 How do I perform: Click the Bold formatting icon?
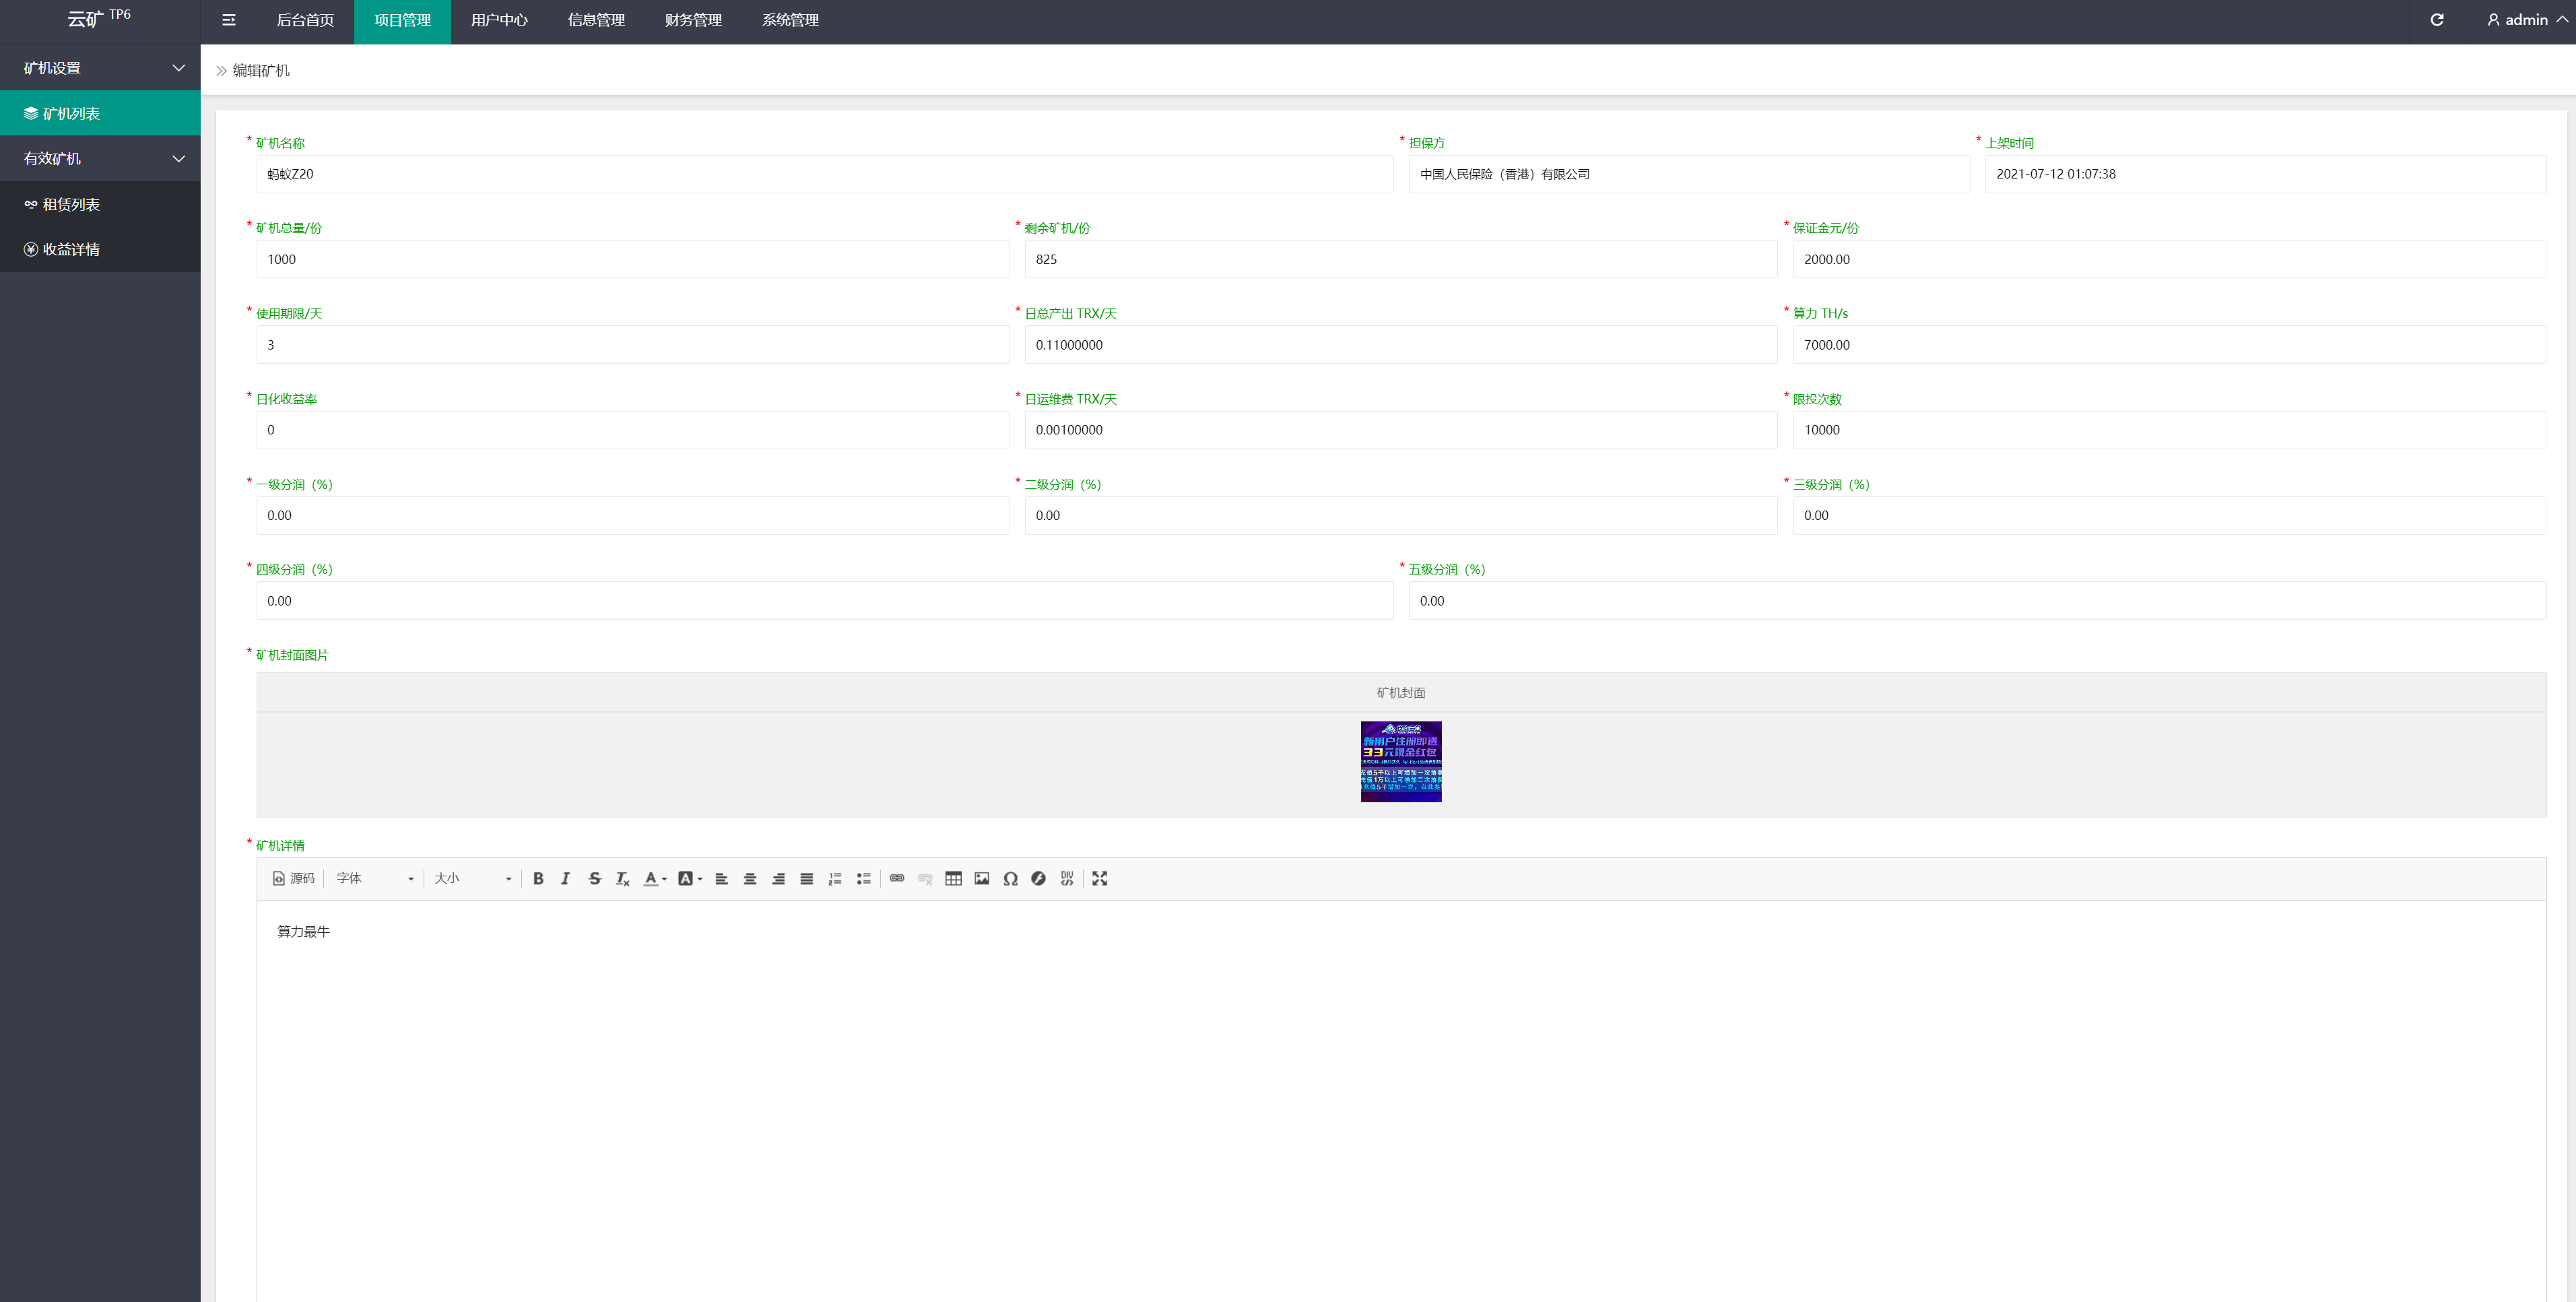(x=535, y=878)
